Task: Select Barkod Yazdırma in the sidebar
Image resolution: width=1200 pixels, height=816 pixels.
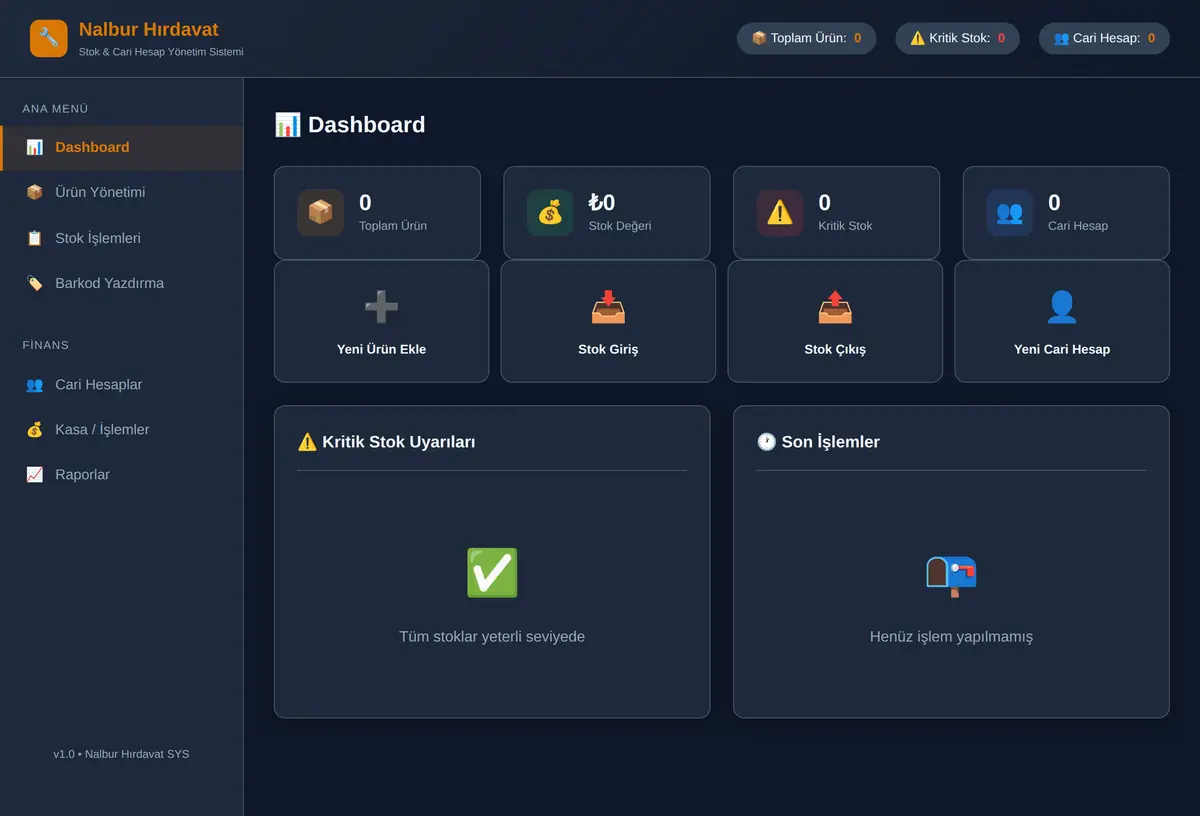Action: click(x=121, y=283)
